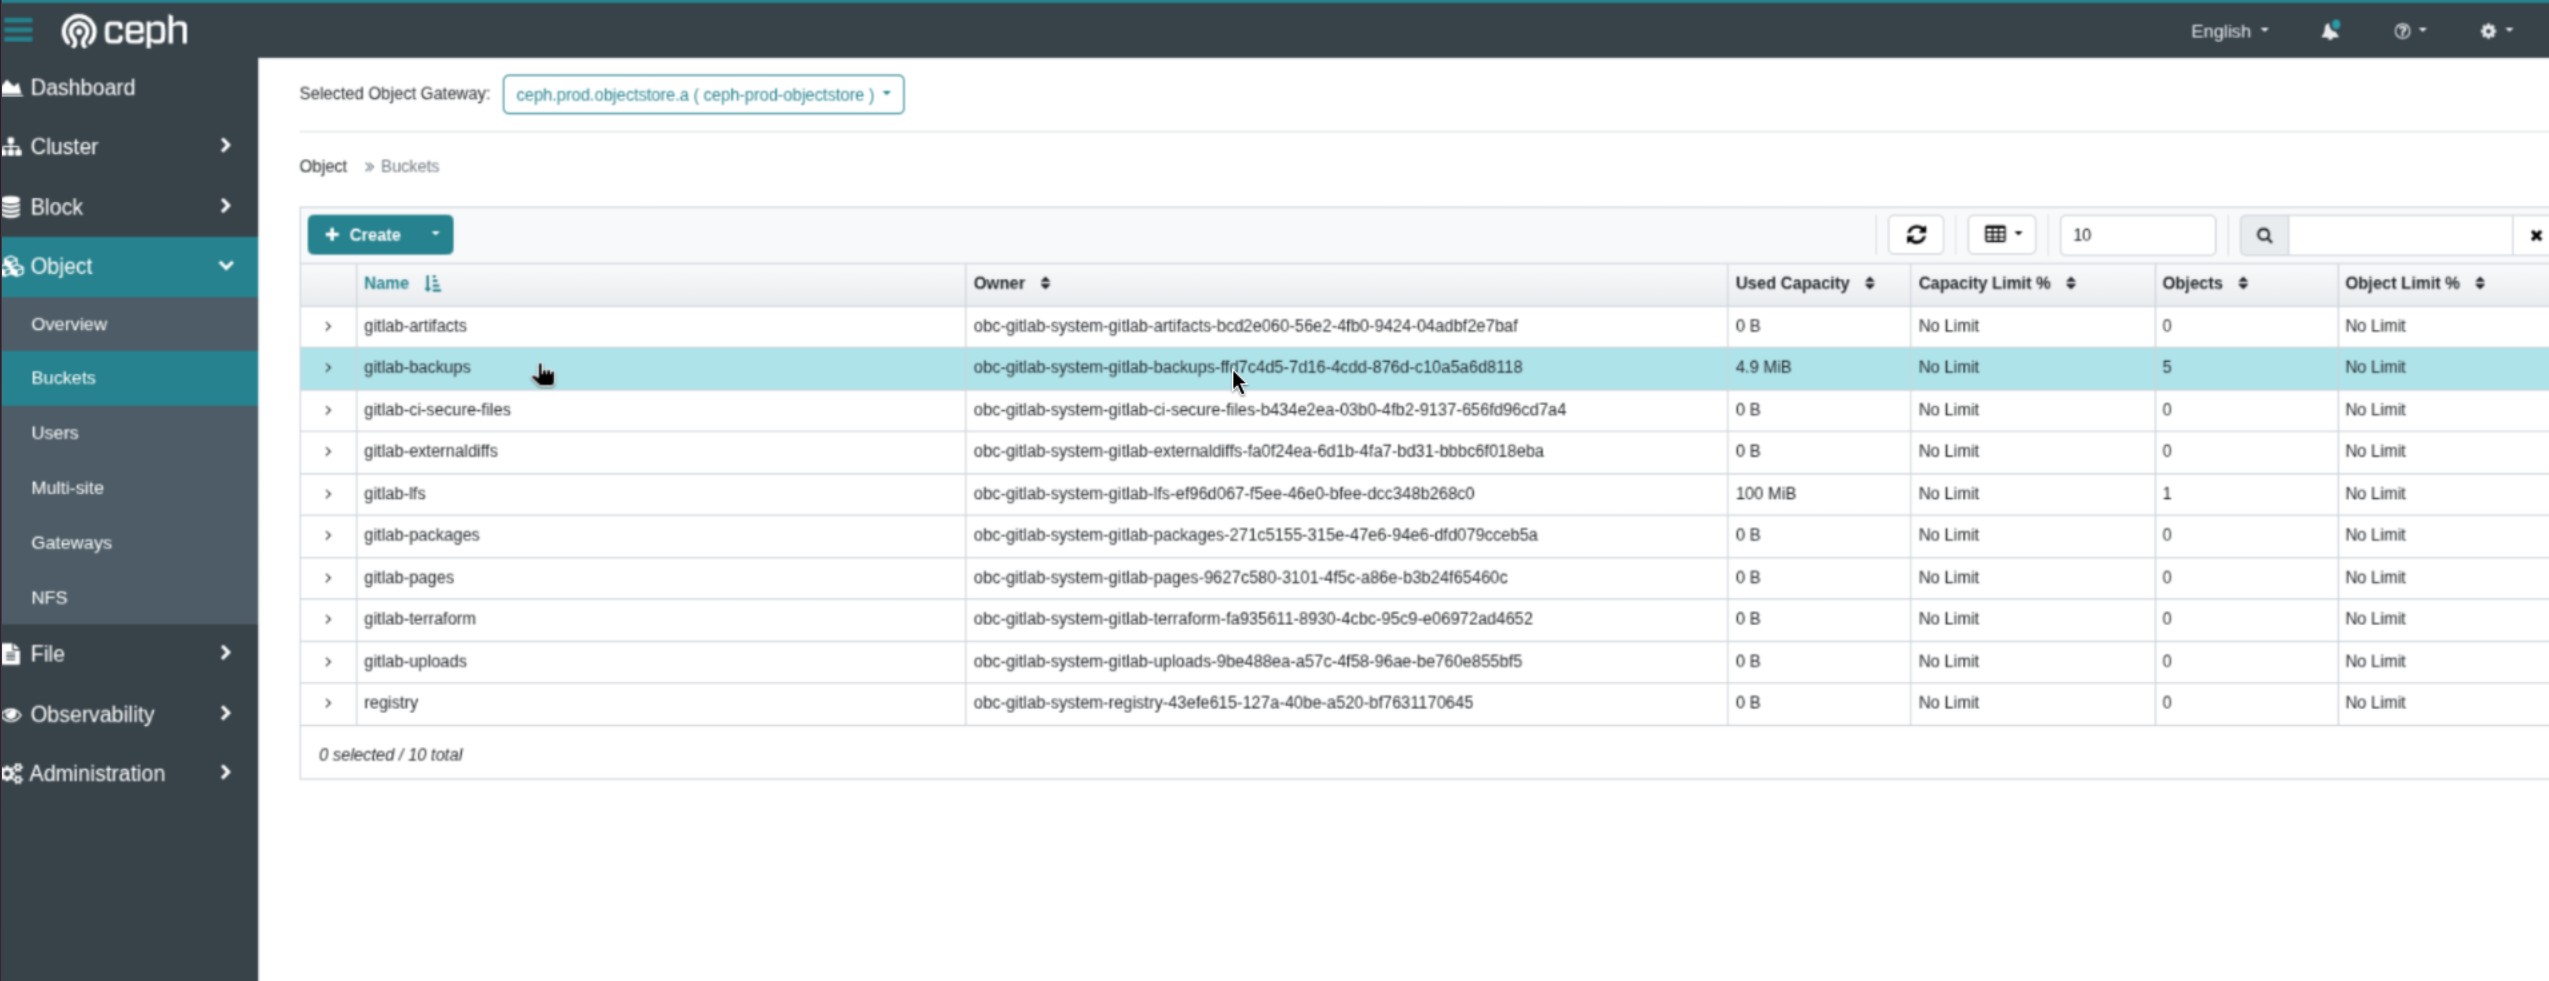Open the column visibility table icon dropdown
Image resolution: width=2549 pixels, height=981 pixels.
click(x=2000, y=234)
